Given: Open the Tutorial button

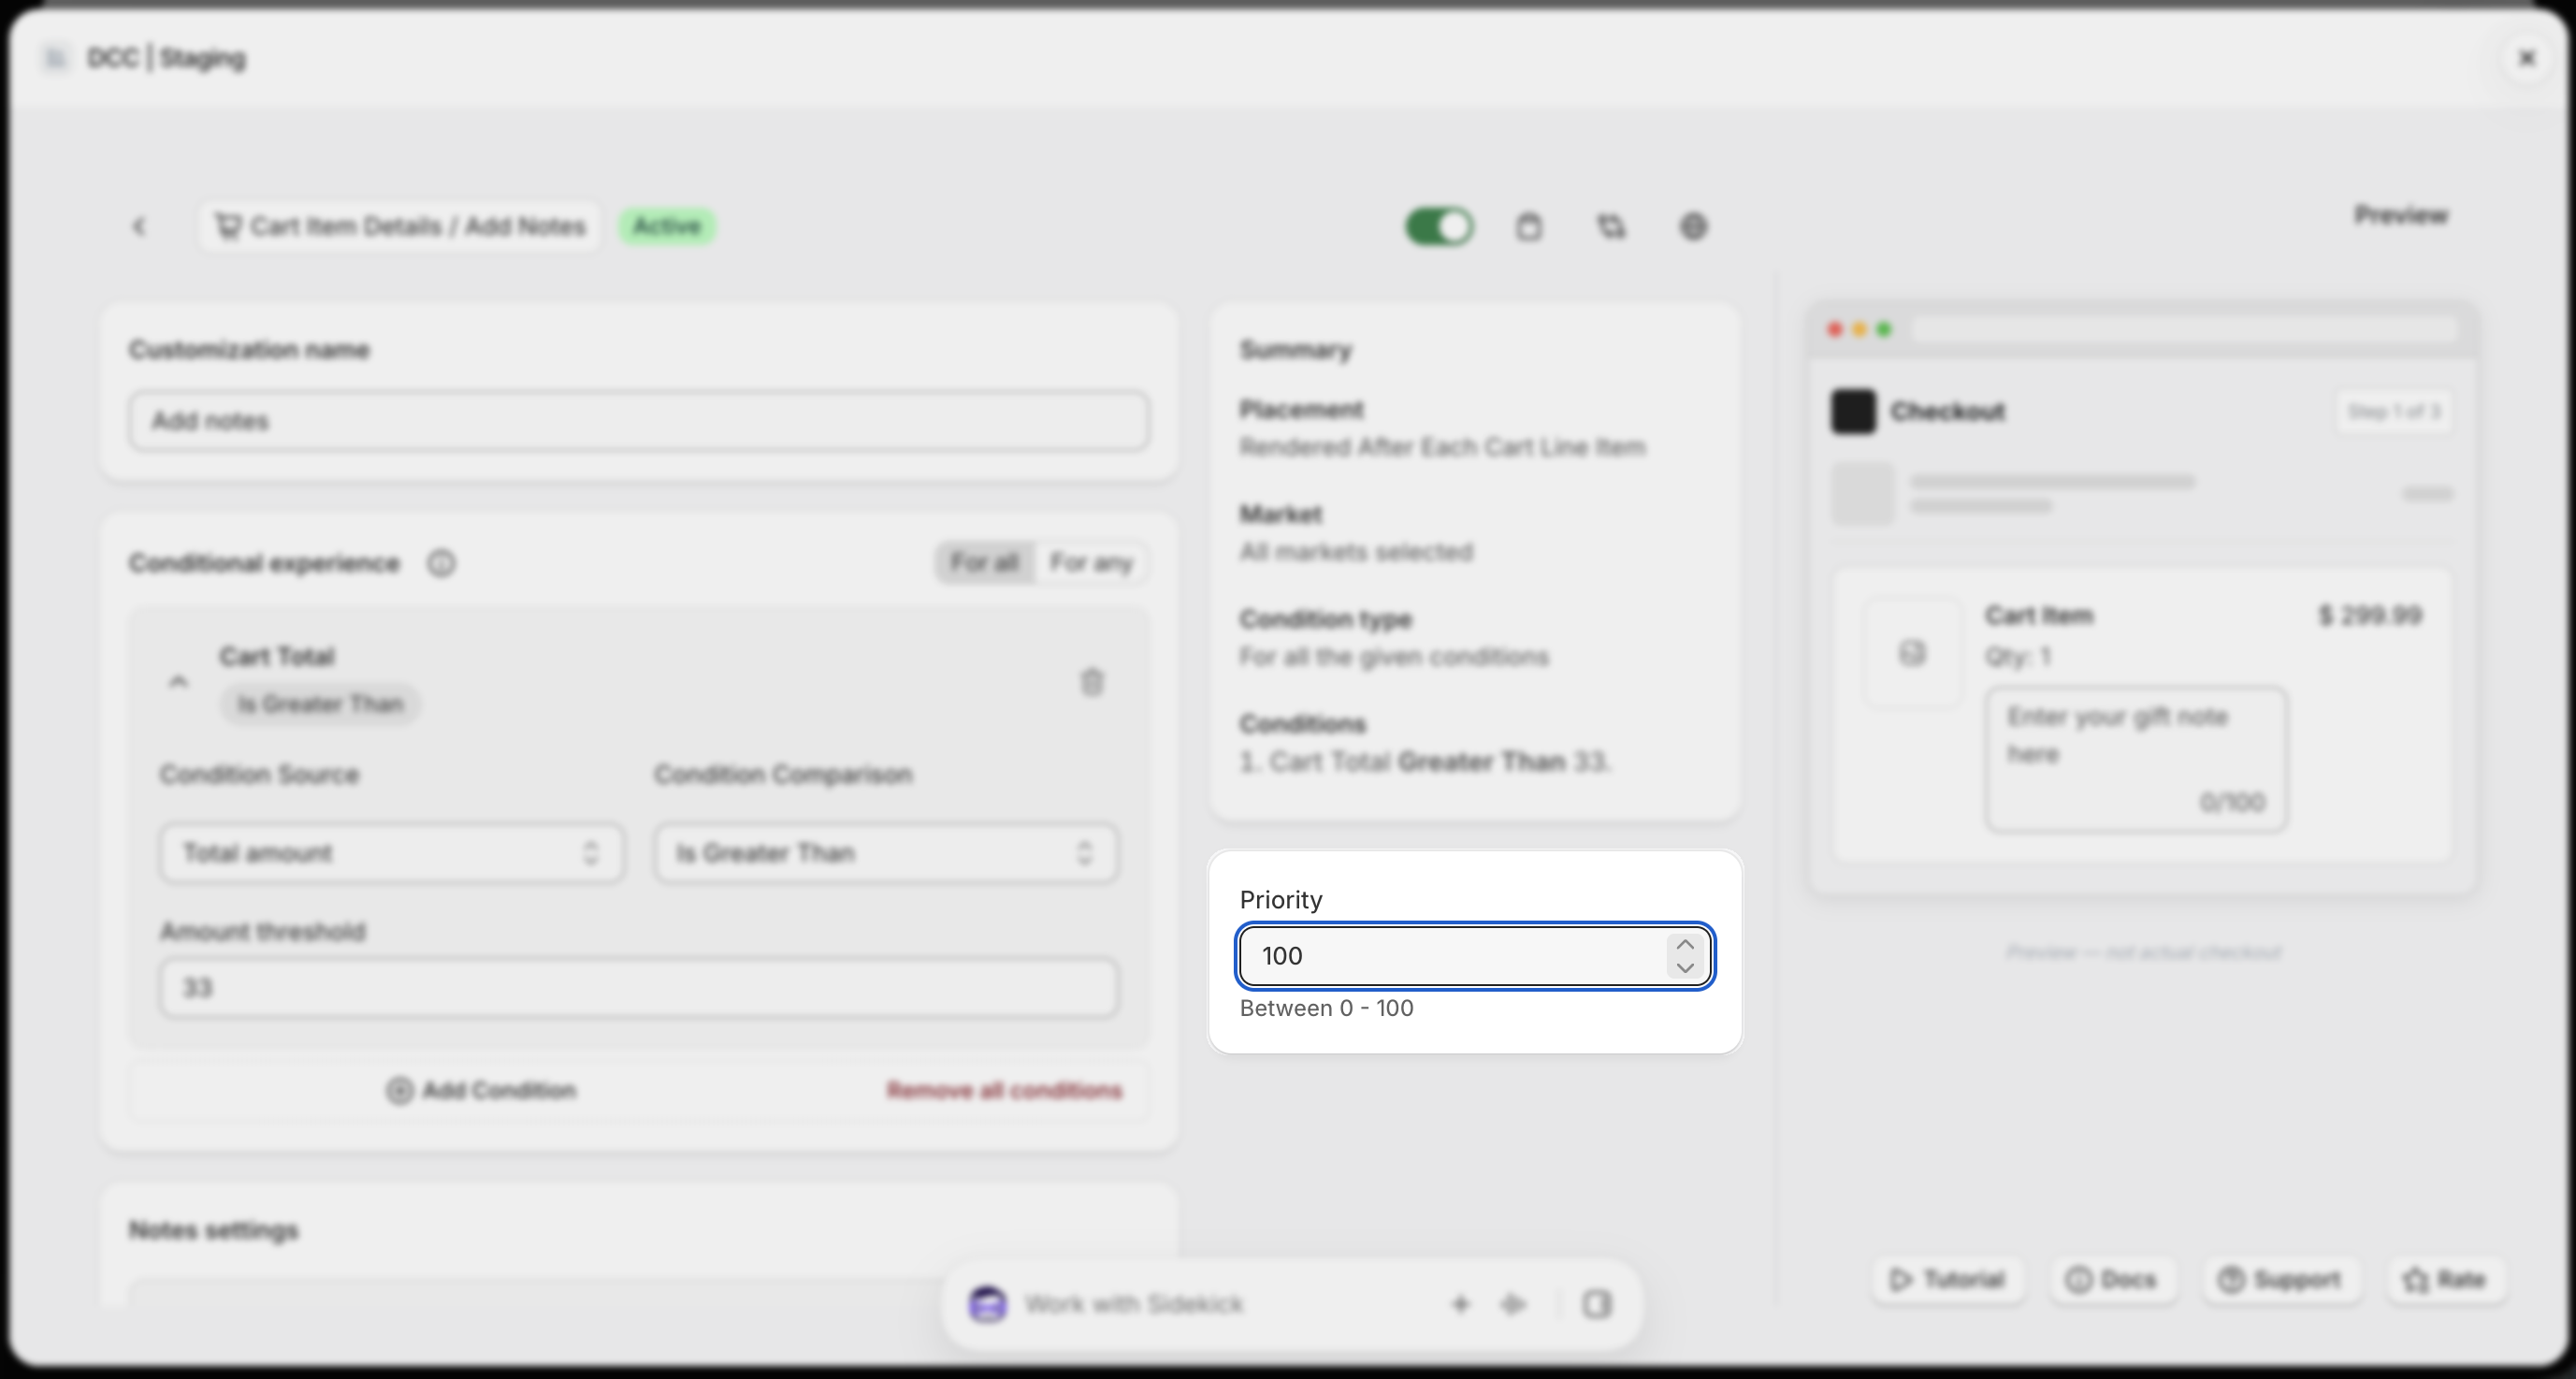Looking at the screenshot, I should (x=1947, y=1279).
